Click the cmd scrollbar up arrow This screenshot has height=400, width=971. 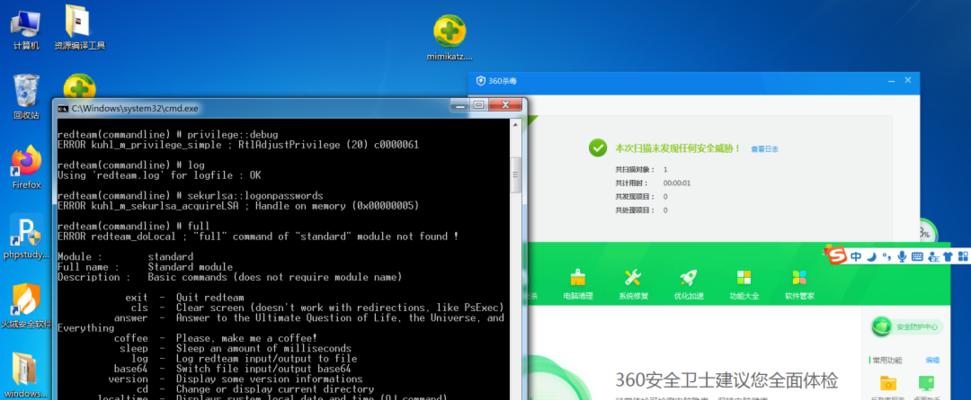(515, 125)
